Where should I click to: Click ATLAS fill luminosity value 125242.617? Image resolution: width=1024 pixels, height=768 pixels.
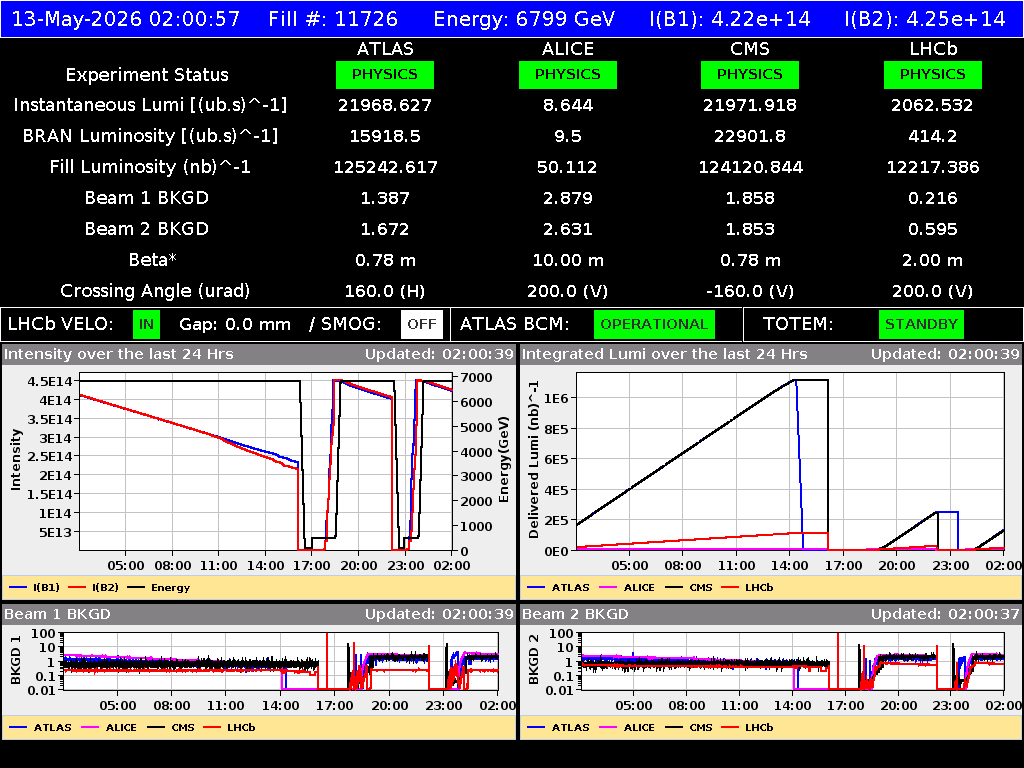tap(385, 167)
